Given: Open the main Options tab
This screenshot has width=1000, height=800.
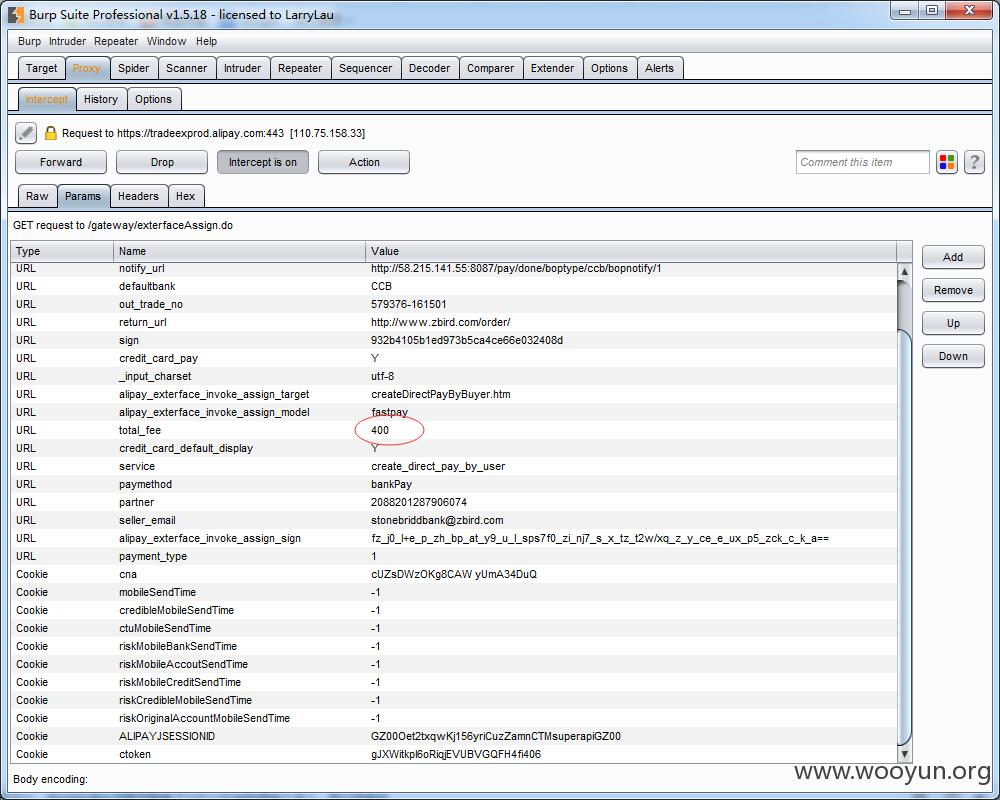Looking at the screenshot, I should pyautogui.click(x=609, y=68).
